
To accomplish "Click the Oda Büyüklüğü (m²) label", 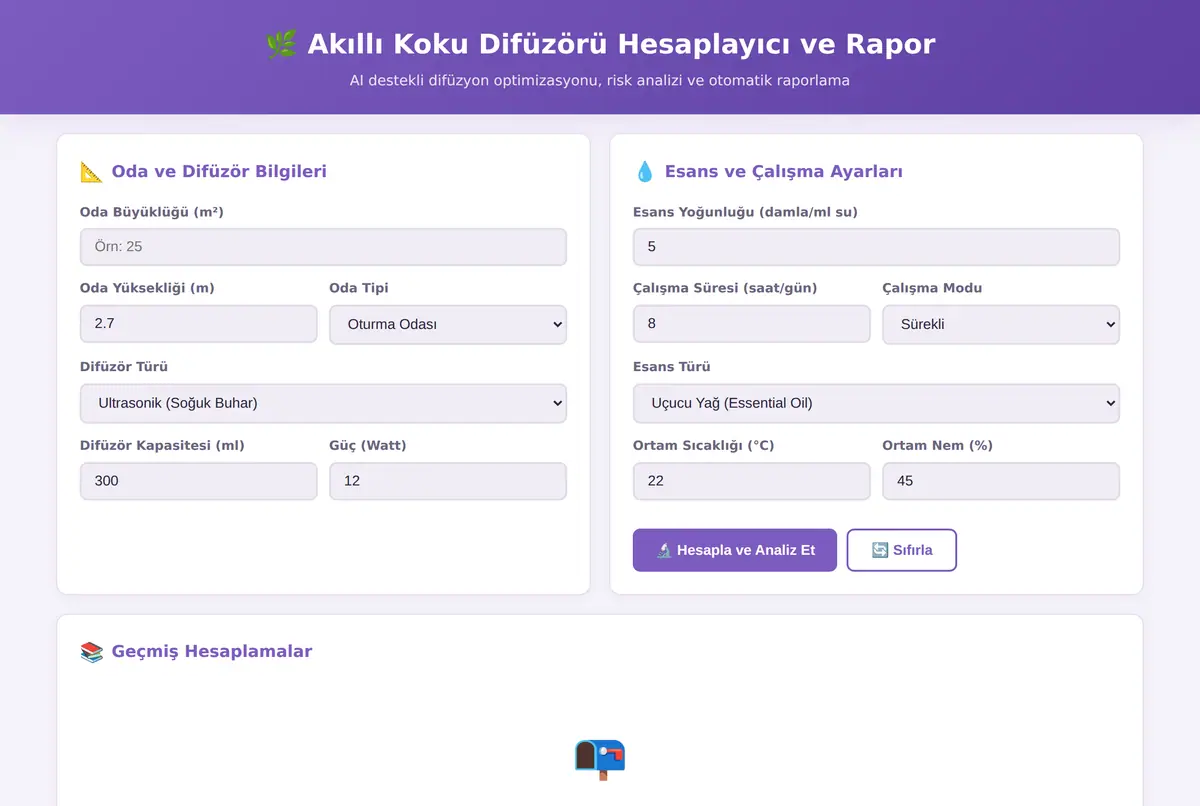I will point(152,212).
